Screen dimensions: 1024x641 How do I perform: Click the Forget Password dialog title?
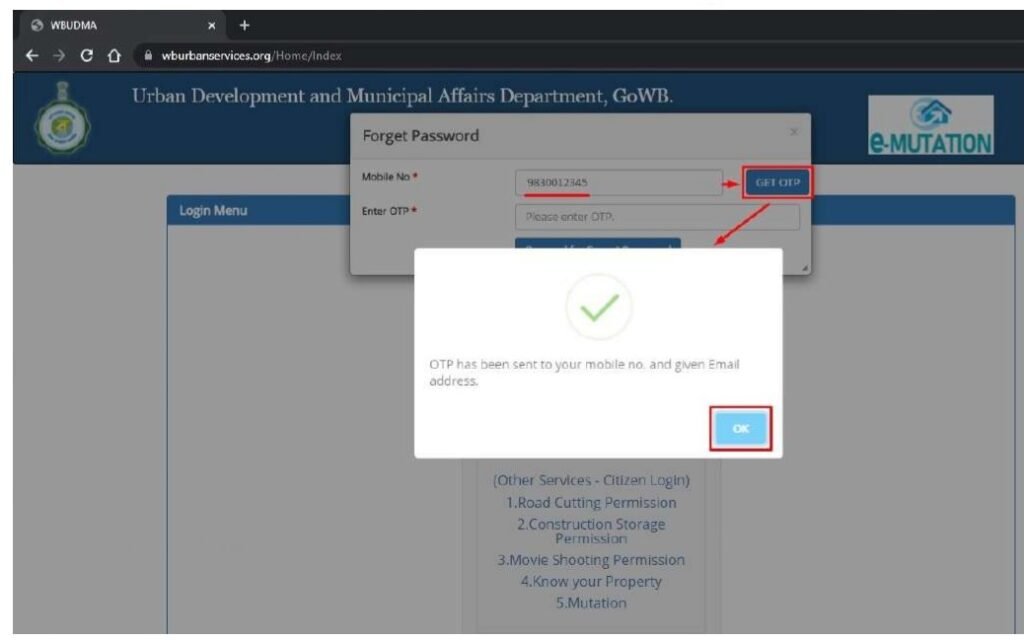pyautogui.click(x=421, y=136)
